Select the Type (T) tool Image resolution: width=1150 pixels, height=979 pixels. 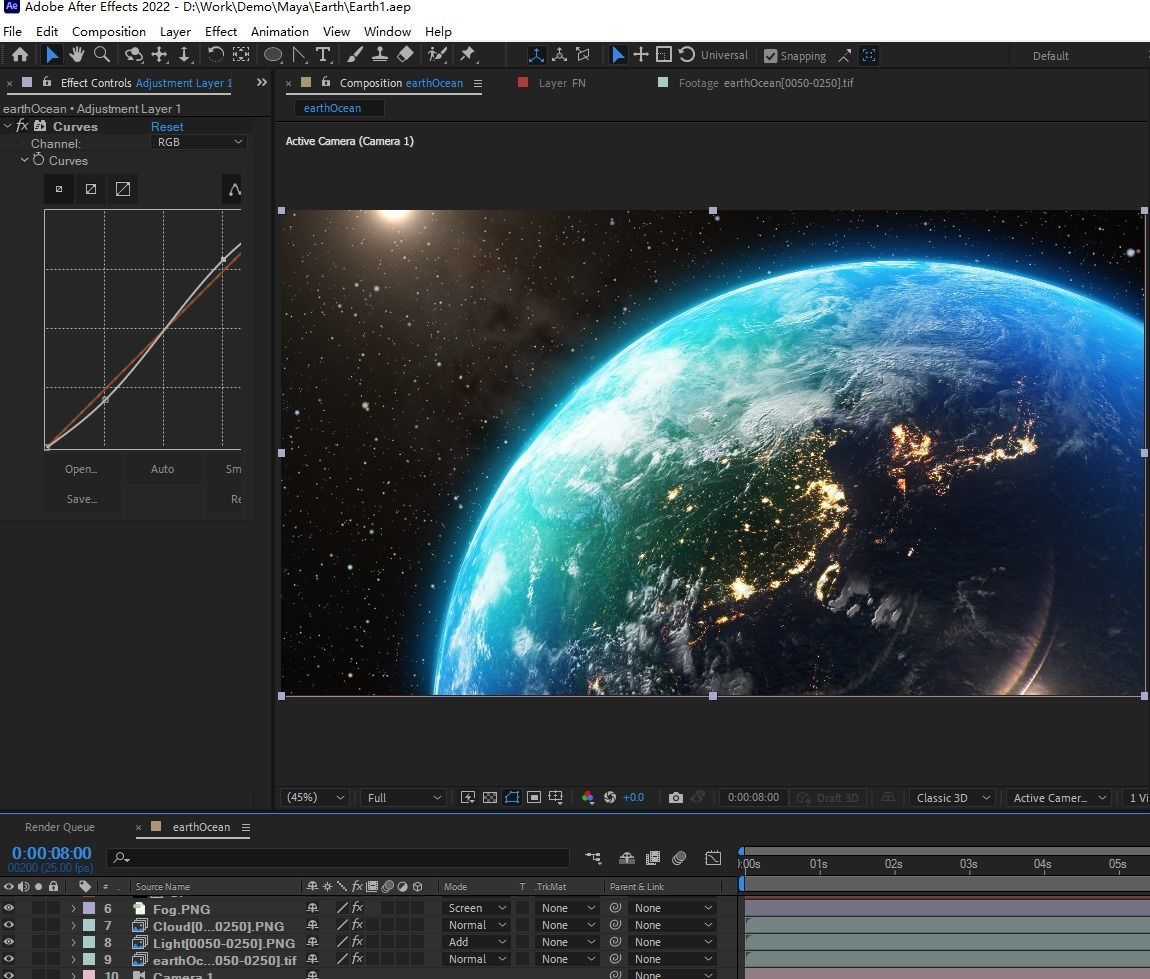click(323, 54)
